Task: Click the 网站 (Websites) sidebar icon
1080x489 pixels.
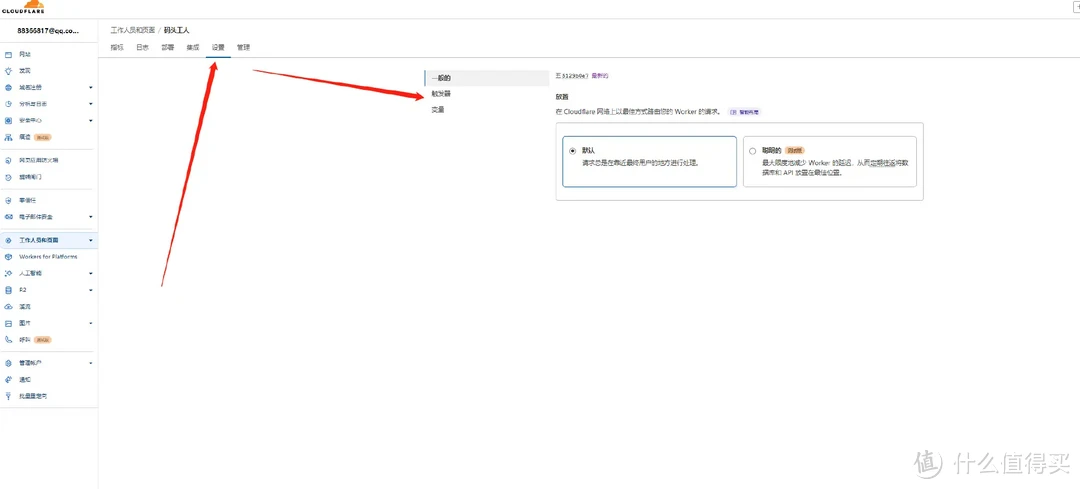Action: 9,55
